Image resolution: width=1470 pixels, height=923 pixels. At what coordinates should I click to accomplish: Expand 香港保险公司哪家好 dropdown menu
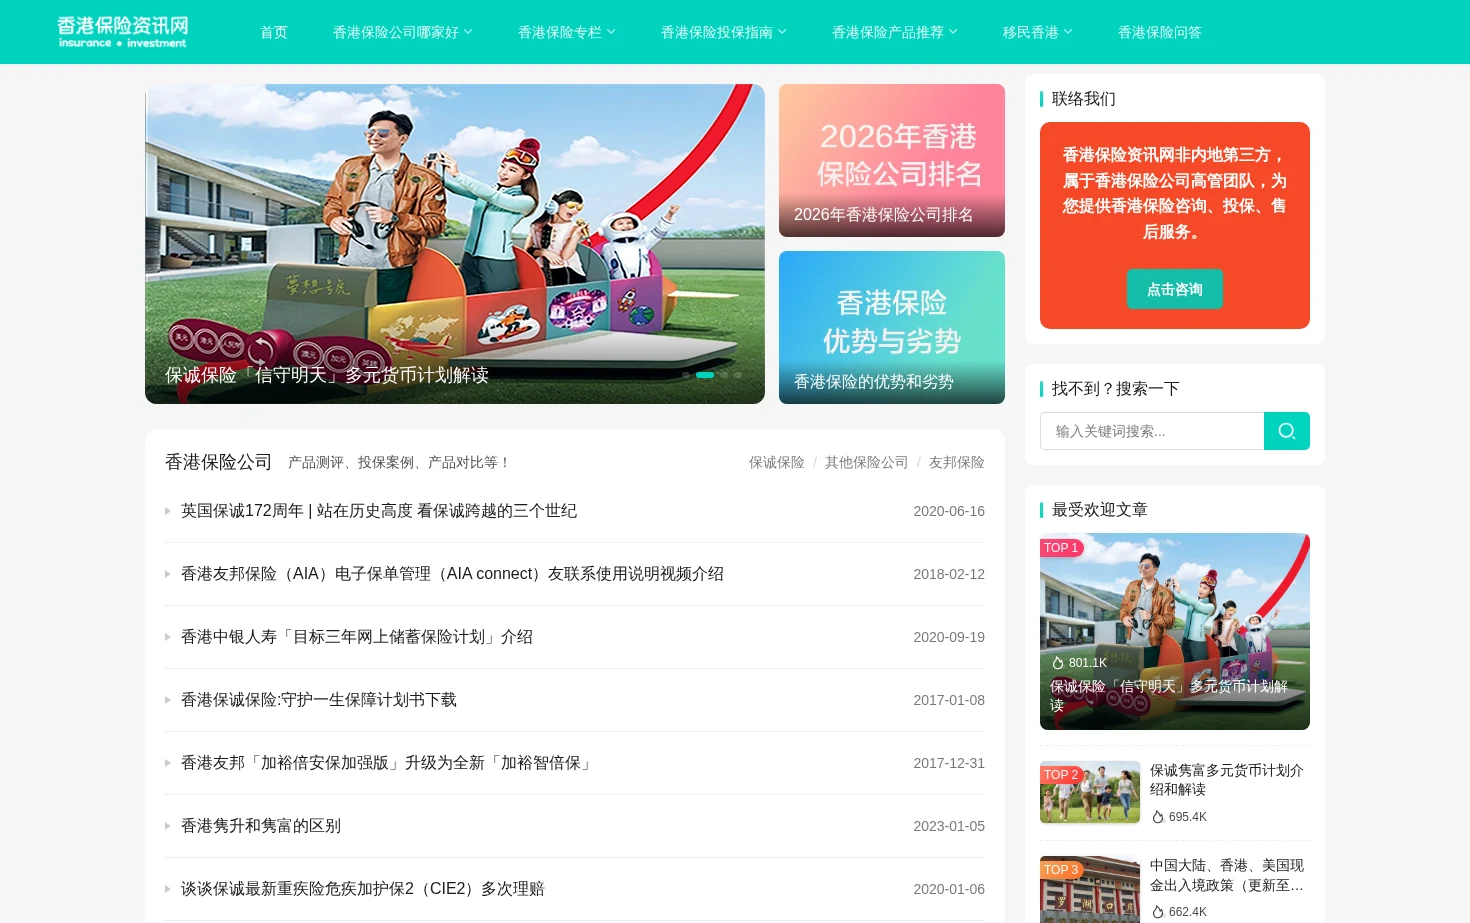[403, 32]
